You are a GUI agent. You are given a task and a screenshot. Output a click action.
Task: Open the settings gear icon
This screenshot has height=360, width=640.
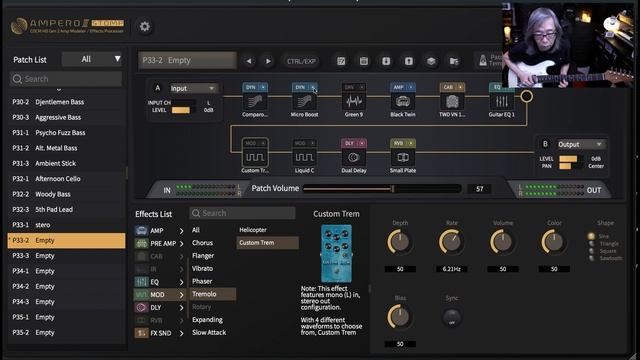[x=144, y=27]
